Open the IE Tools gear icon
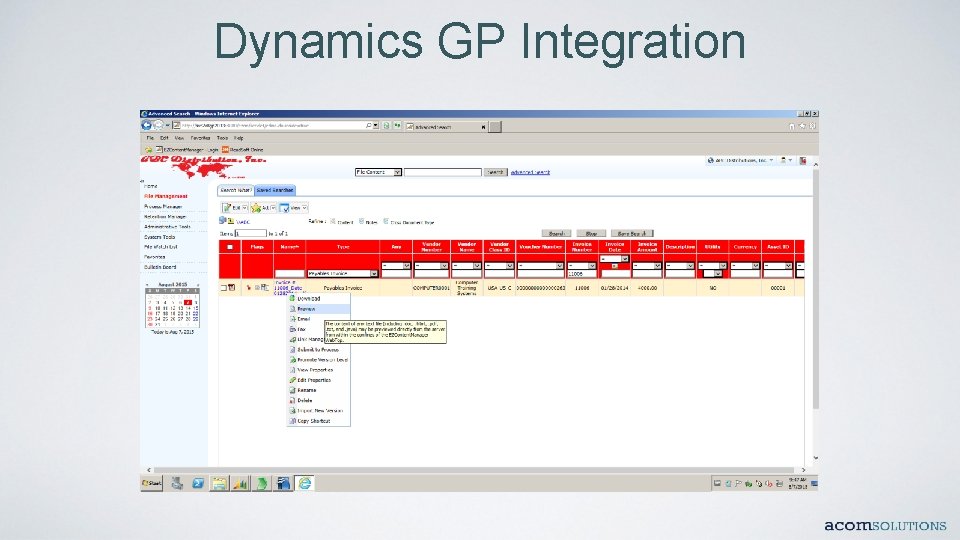 812,126
